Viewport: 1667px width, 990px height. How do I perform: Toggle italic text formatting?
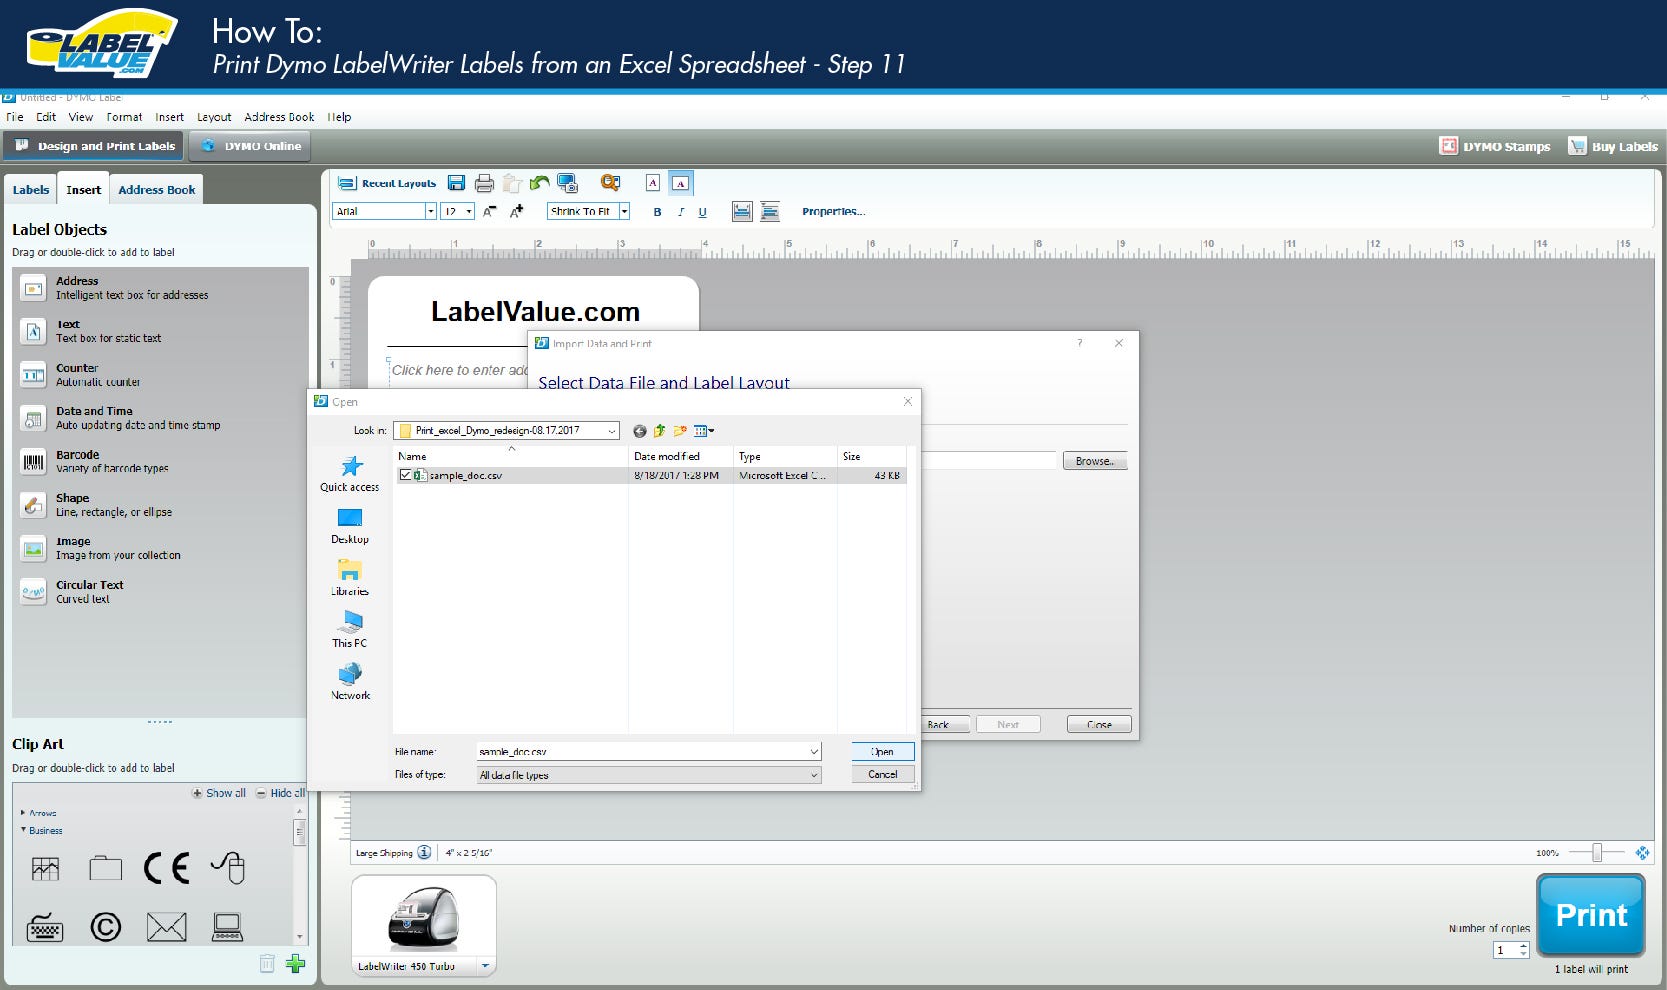tap(680, 212)
